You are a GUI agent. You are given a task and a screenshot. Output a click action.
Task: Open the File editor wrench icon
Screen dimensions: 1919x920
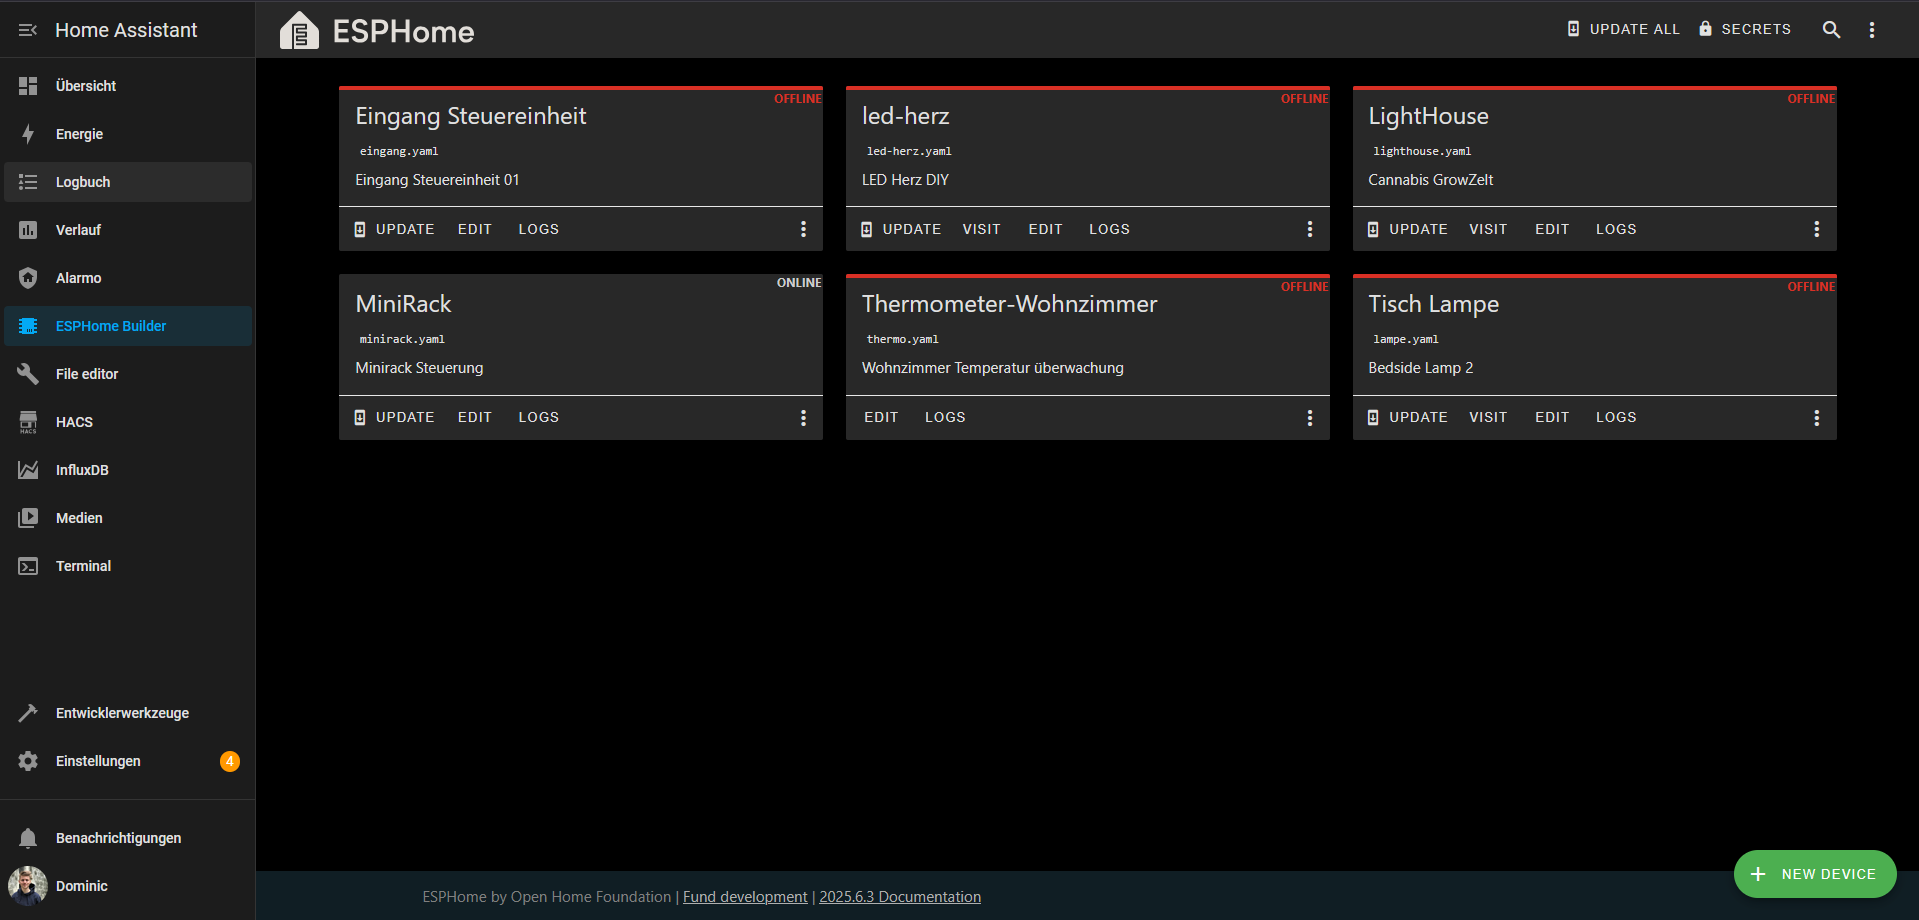[x=28, y=374]
